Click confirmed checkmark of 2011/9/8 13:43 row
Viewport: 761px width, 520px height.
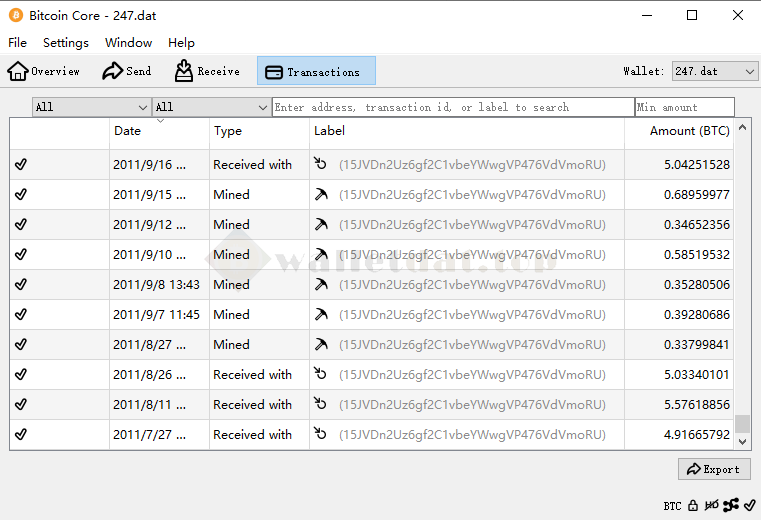click(21, 285)
